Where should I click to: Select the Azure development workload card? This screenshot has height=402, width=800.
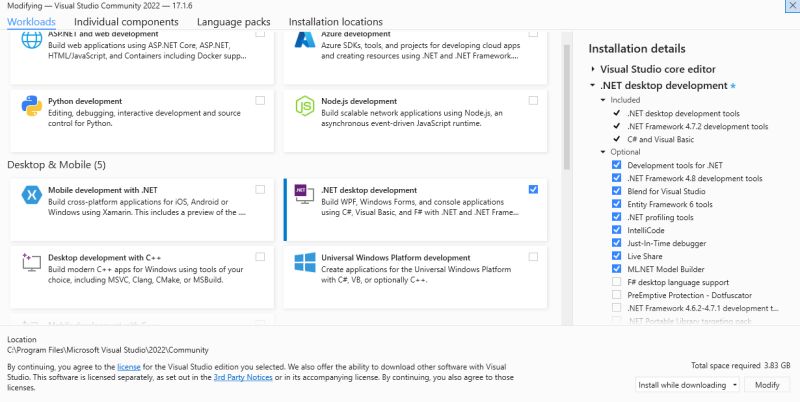coord(415,57)
